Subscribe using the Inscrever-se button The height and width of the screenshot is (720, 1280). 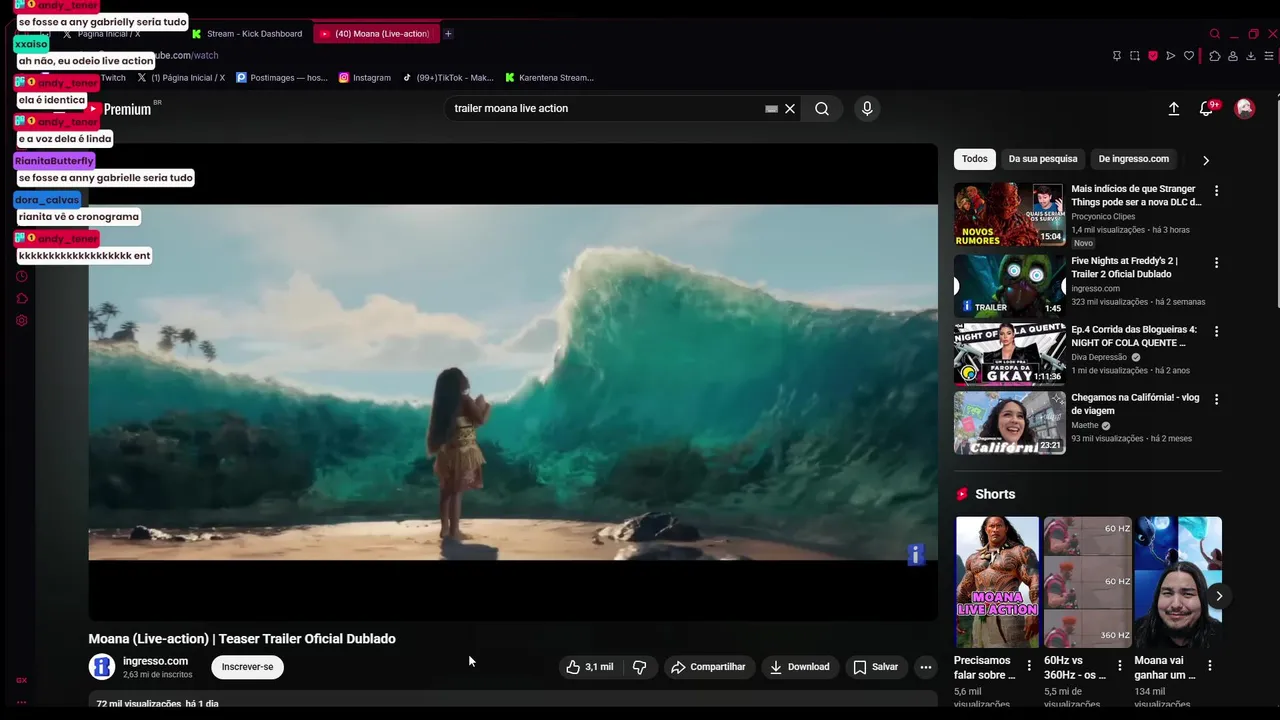pos(247,667)
